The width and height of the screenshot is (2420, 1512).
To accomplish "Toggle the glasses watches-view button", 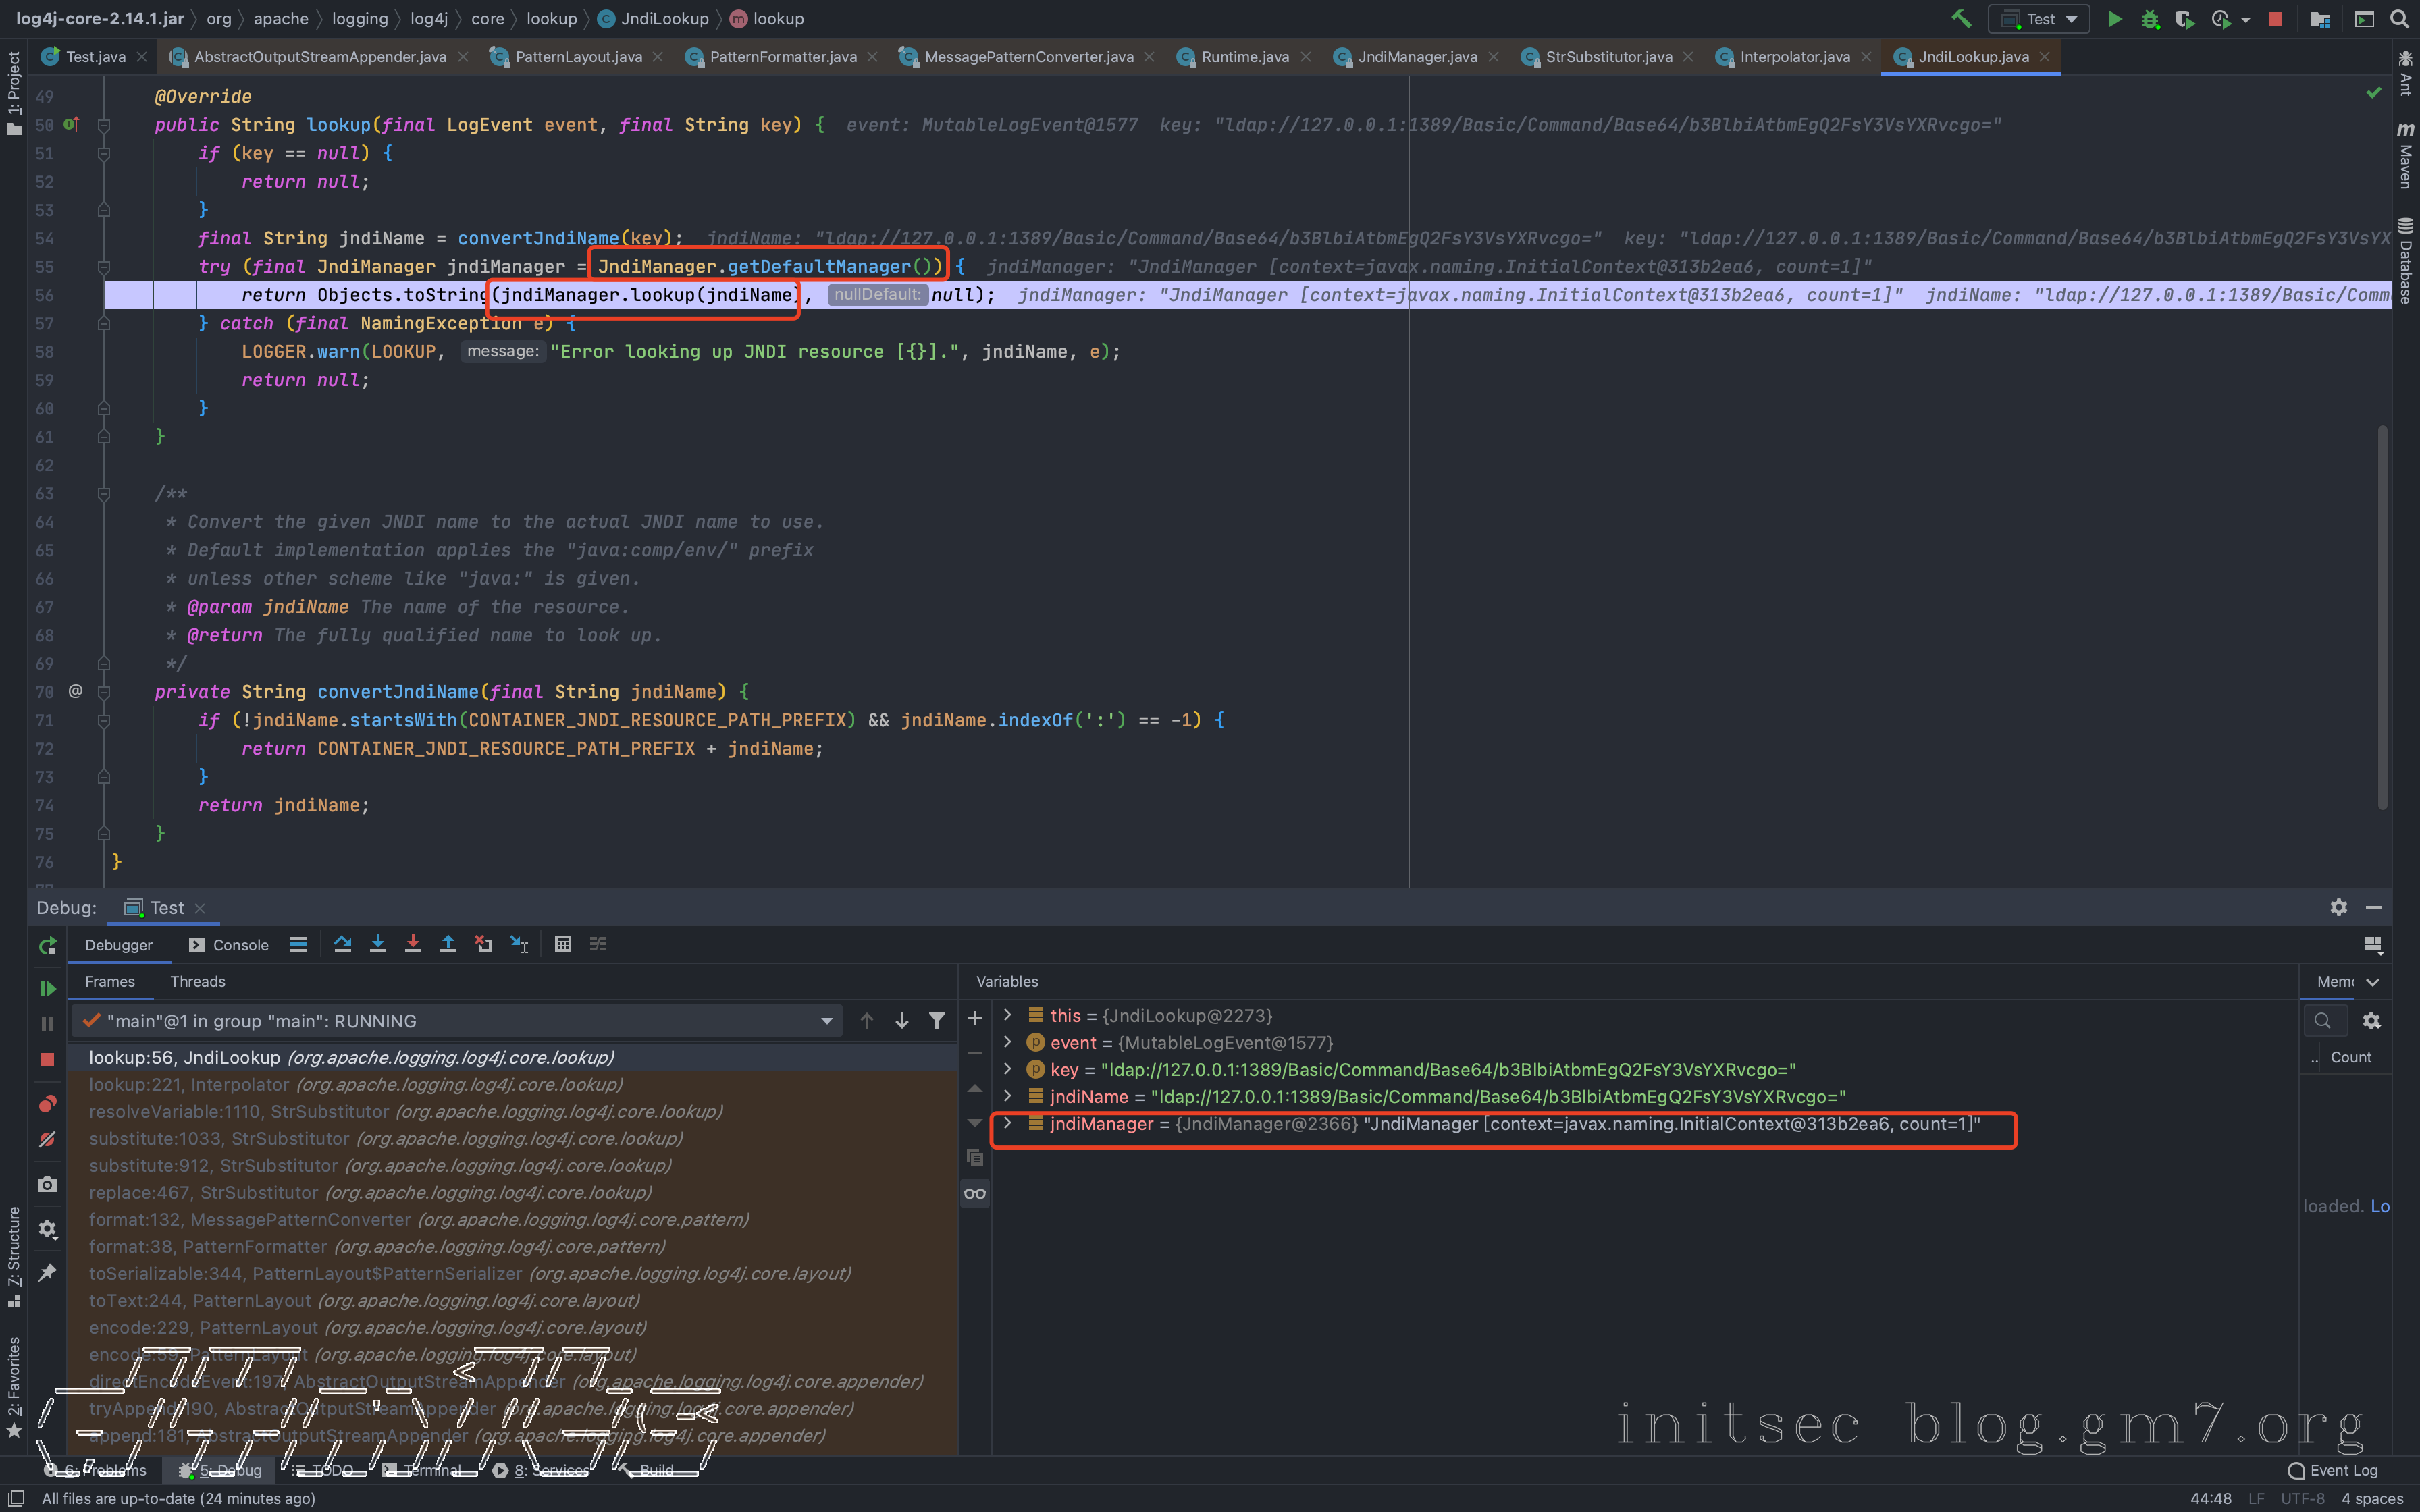I will tap(974, 1193).
